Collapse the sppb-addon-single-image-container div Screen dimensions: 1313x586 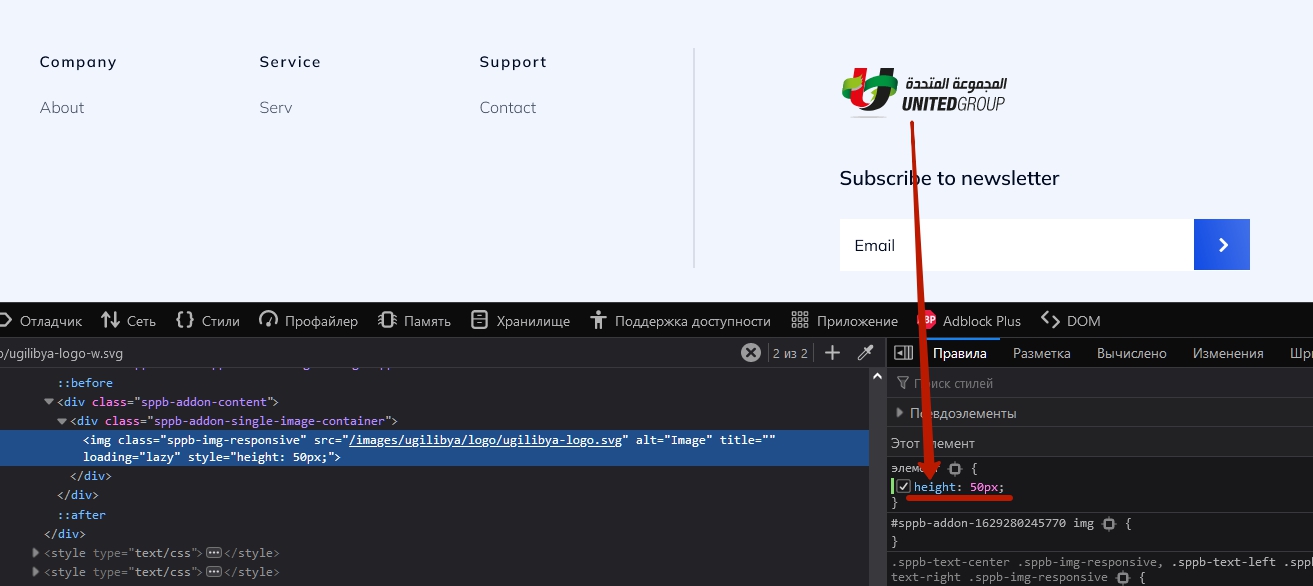(x=62, y=421)
